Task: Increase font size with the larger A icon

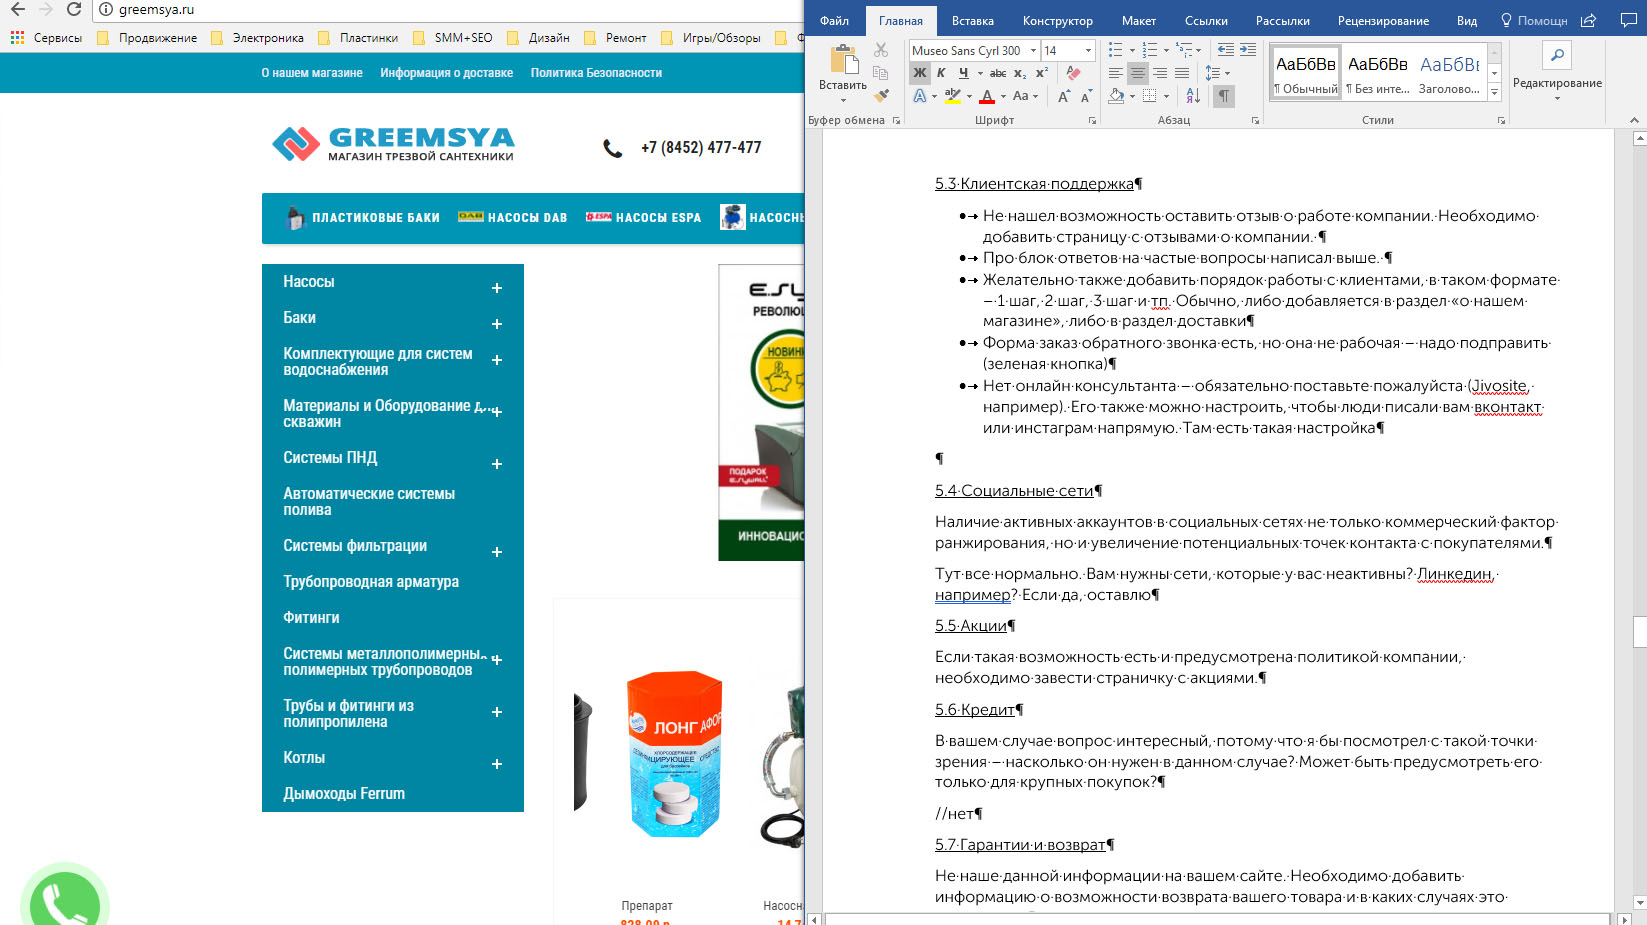Action: tap(1063, 96)
